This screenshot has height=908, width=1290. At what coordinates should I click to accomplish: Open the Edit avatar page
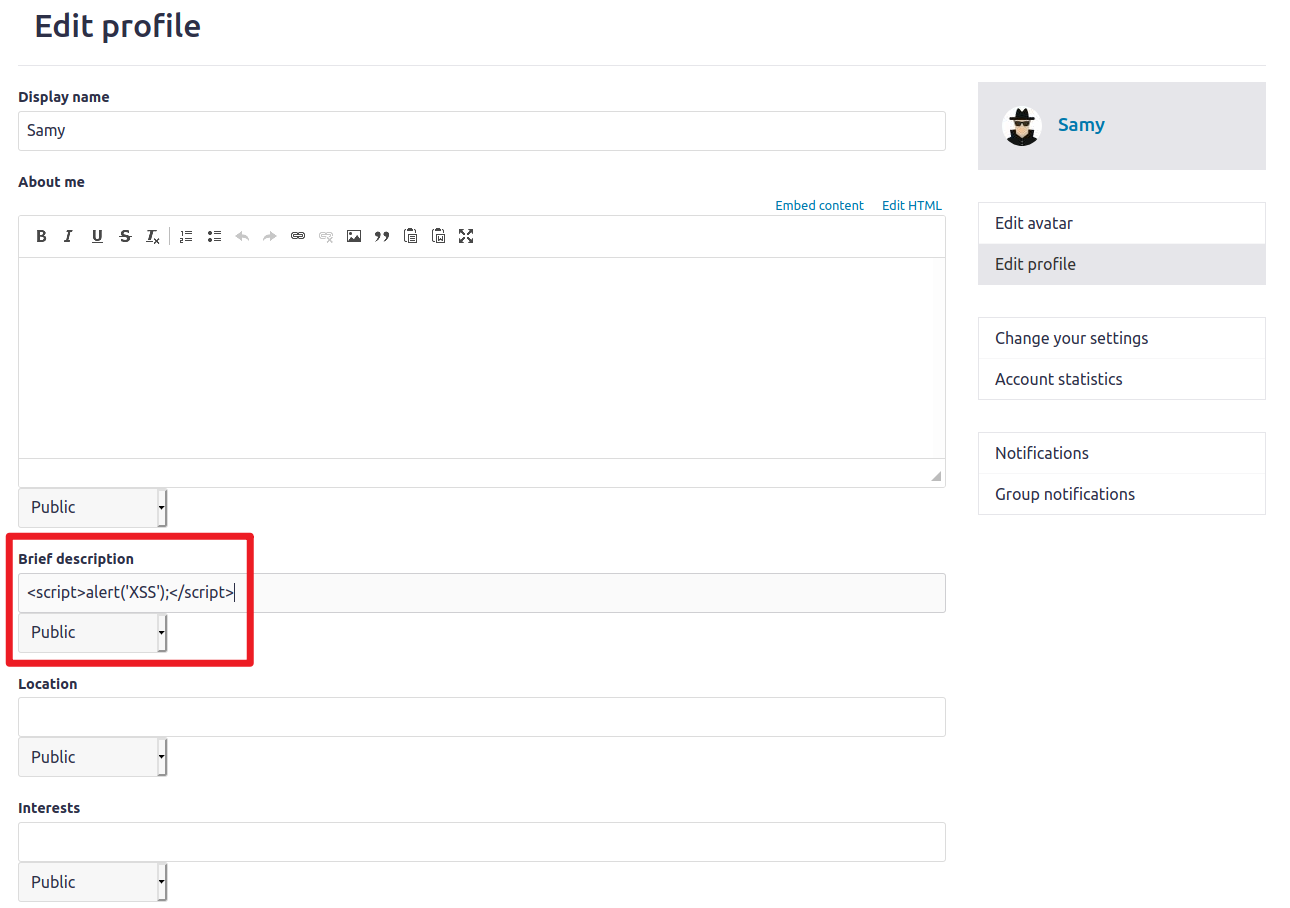pyautogui.click(x=1122, y=223)
